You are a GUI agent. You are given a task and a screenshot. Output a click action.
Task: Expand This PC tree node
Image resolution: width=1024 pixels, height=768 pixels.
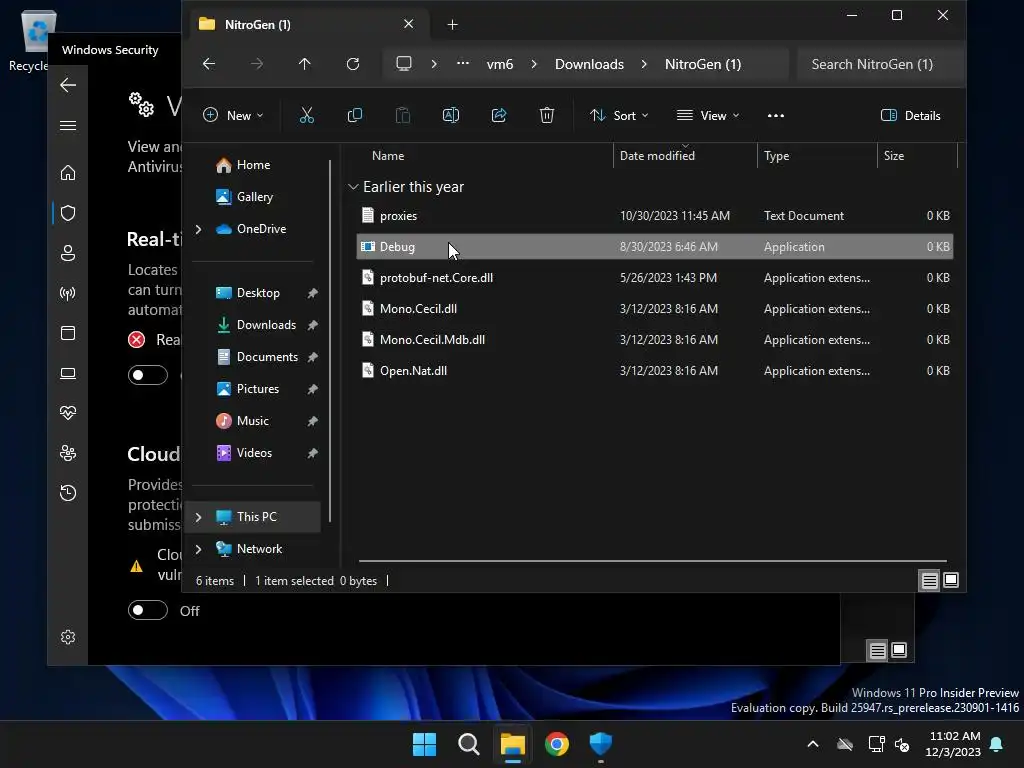199,517
